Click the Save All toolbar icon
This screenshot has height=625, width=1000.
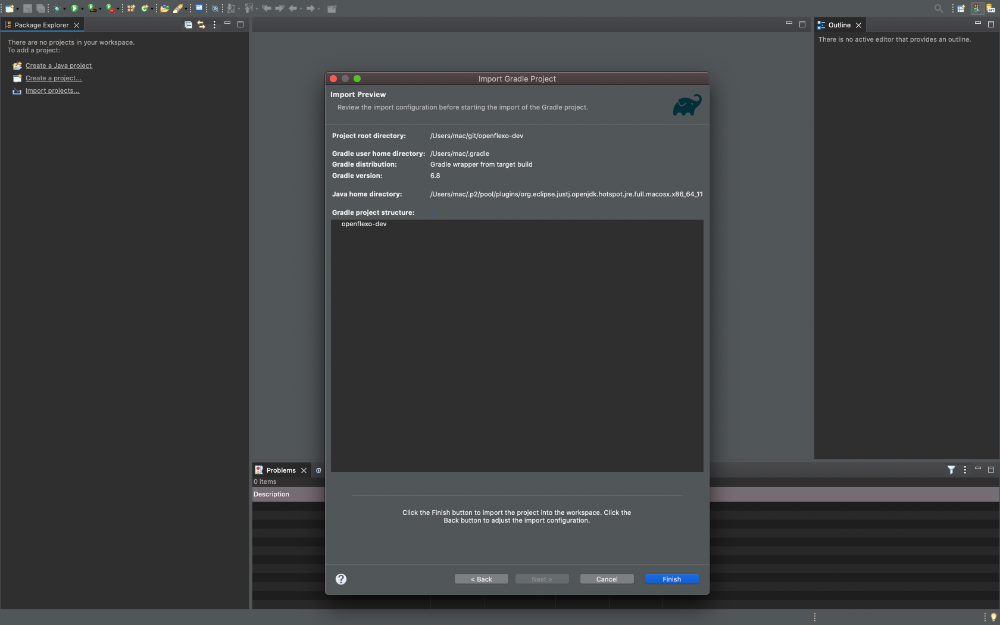click(40, 8)
